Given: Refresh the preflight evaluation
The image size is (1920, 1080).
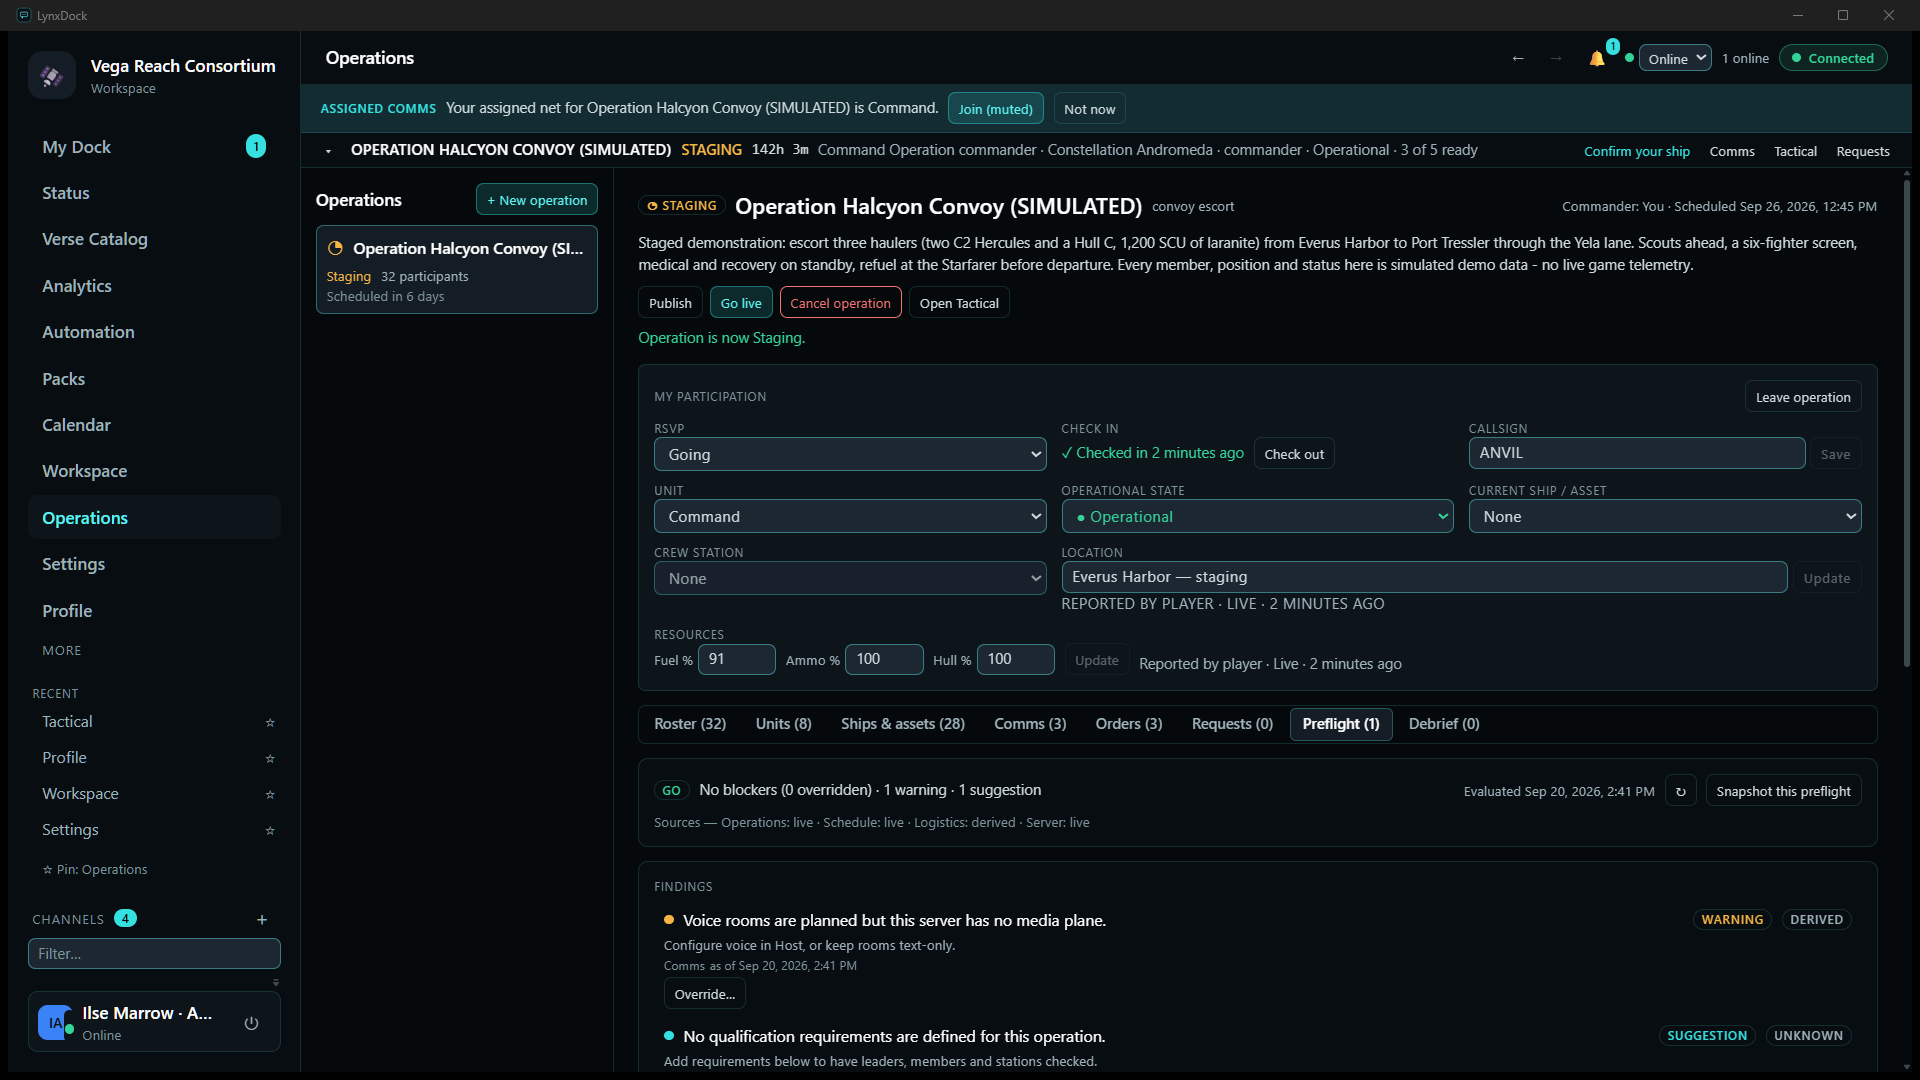Looking at the screenshot, I should pyautogui.click(x=1681, y=791).
